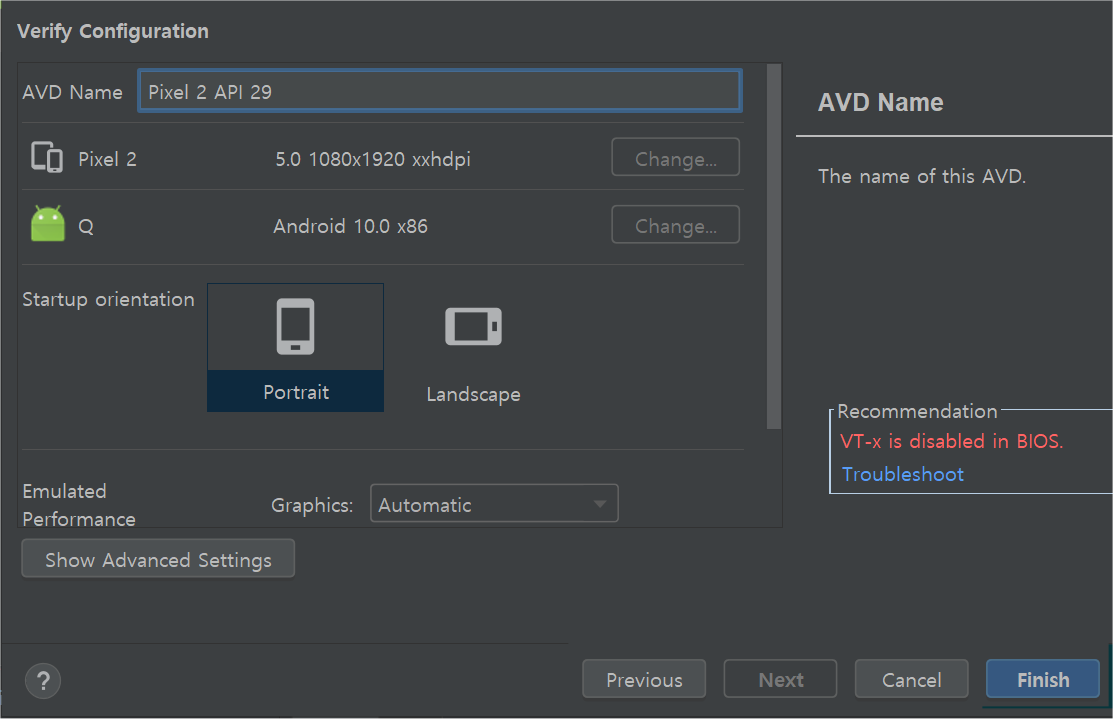
Task: Click the AVD Name text field
Action: click(440, 91)
